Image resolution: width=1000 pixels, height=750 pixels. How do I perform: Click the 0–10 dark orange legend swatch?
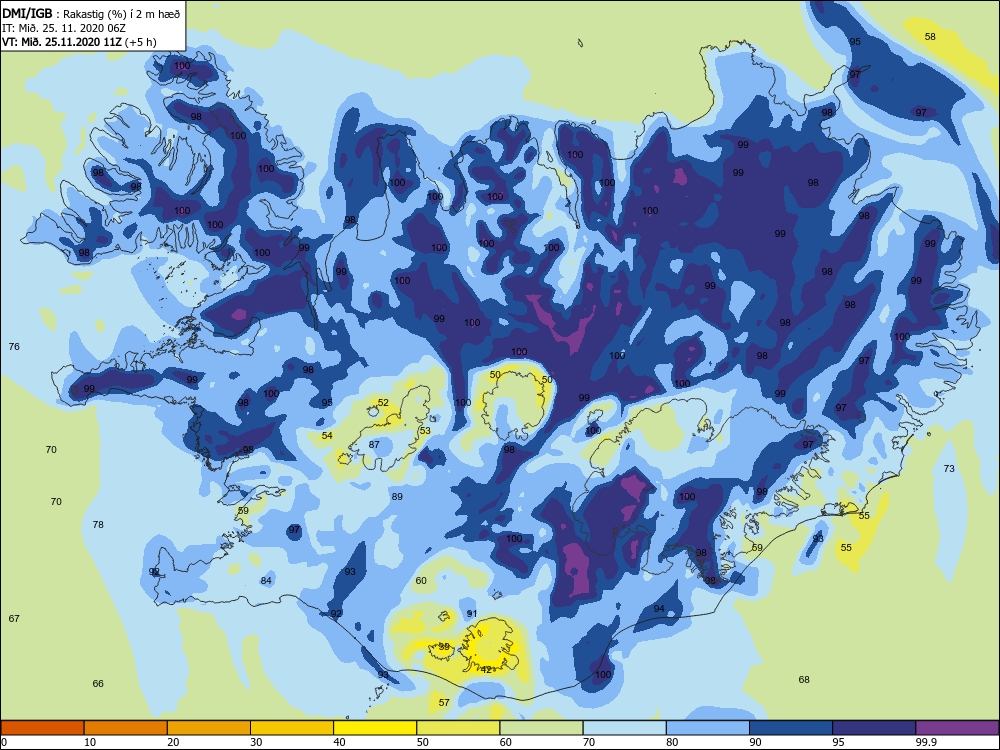click(x=42, y=728)
